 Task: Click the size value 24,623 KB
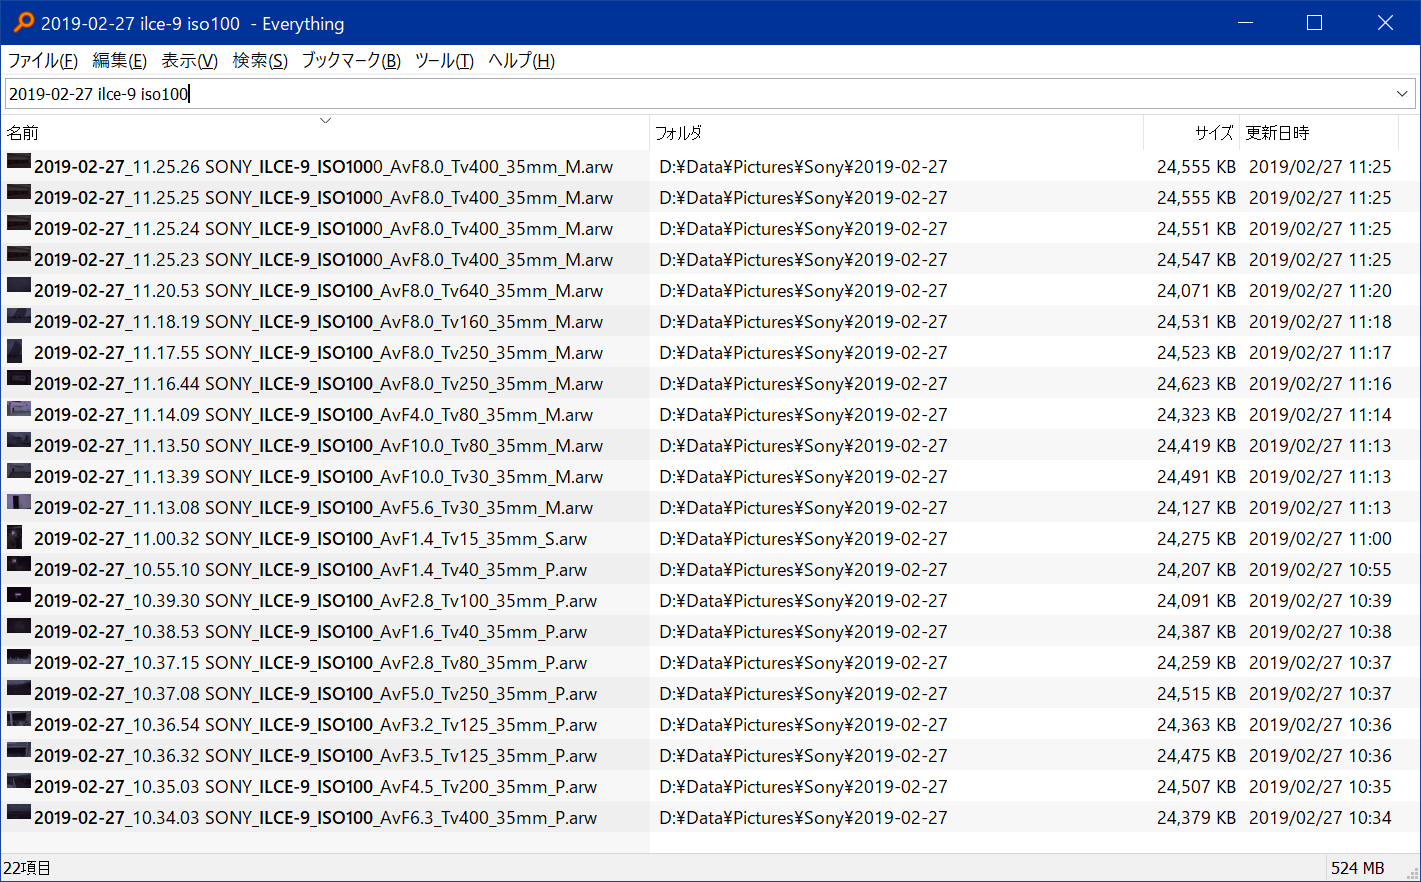[x=1196, y=384]
